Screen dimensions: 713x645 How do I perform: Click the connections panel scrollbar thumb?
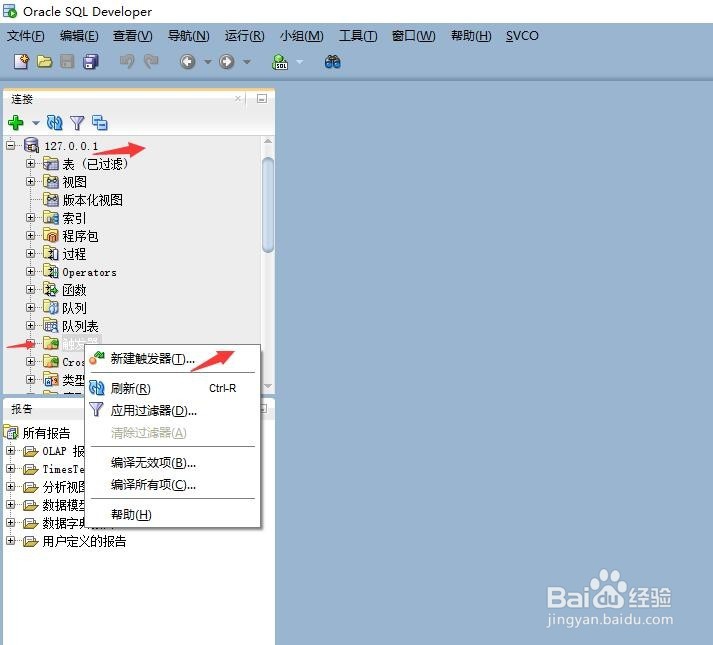coord(268,204)
